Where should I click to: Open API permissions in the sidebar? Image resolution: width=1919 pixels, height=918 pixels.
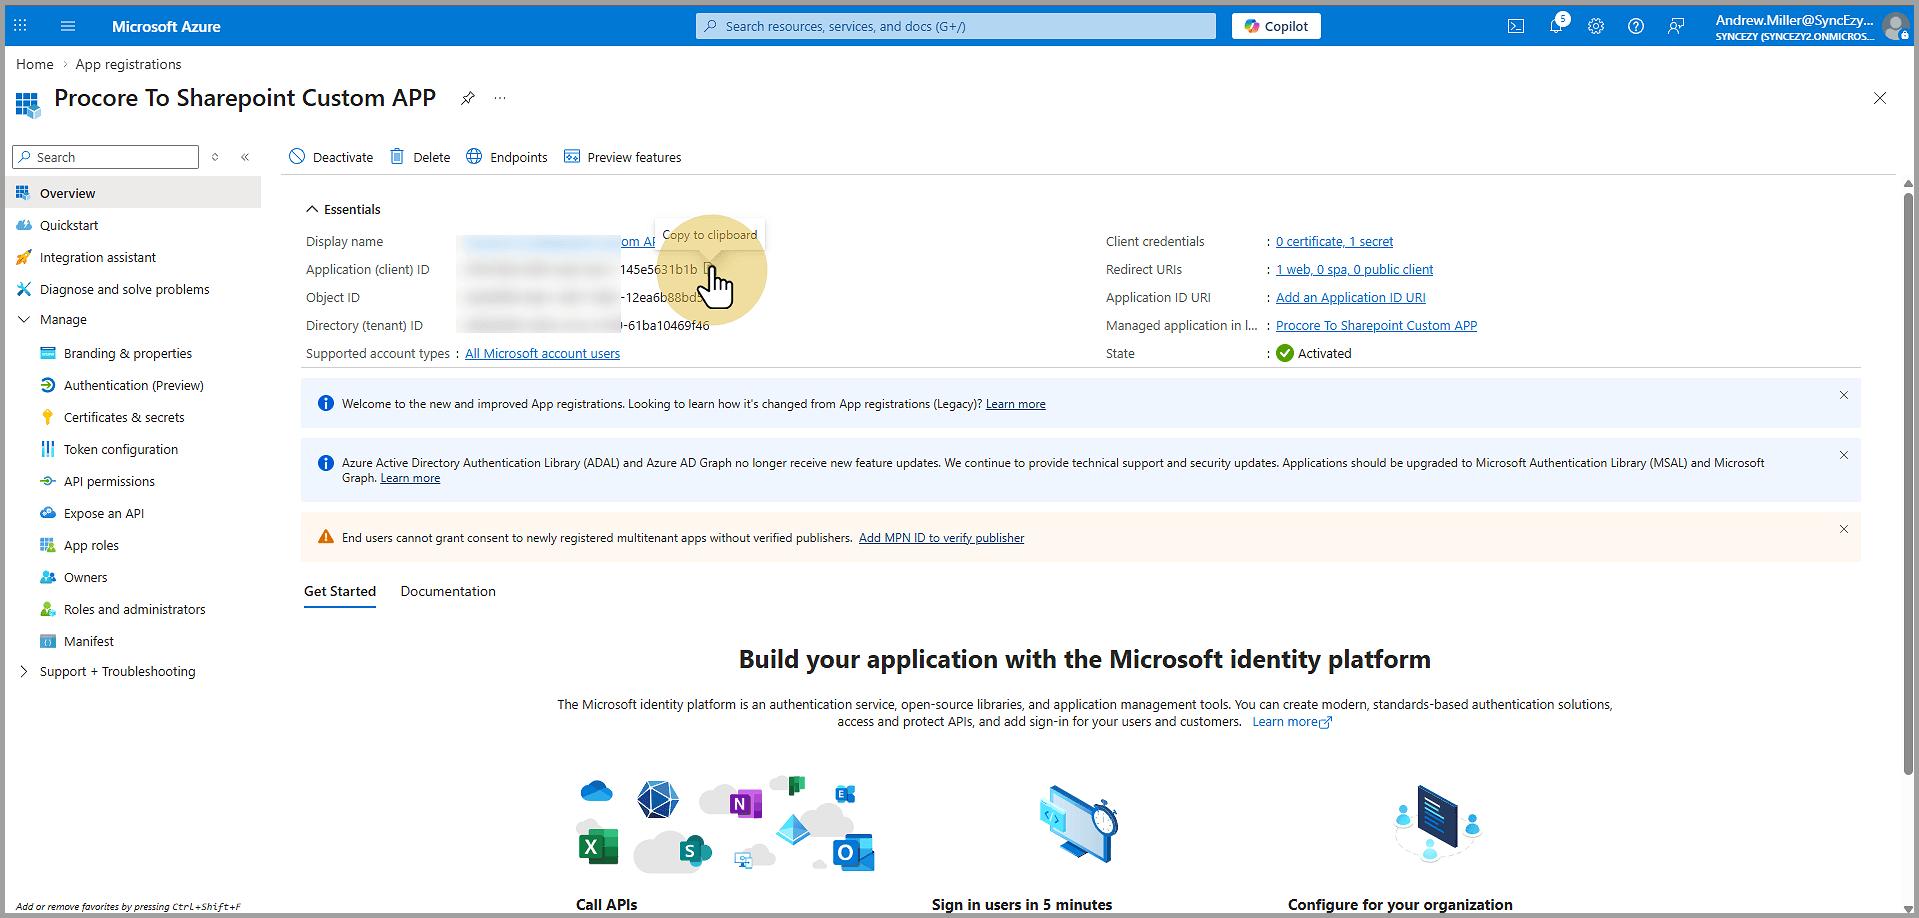tap(110, 481)
